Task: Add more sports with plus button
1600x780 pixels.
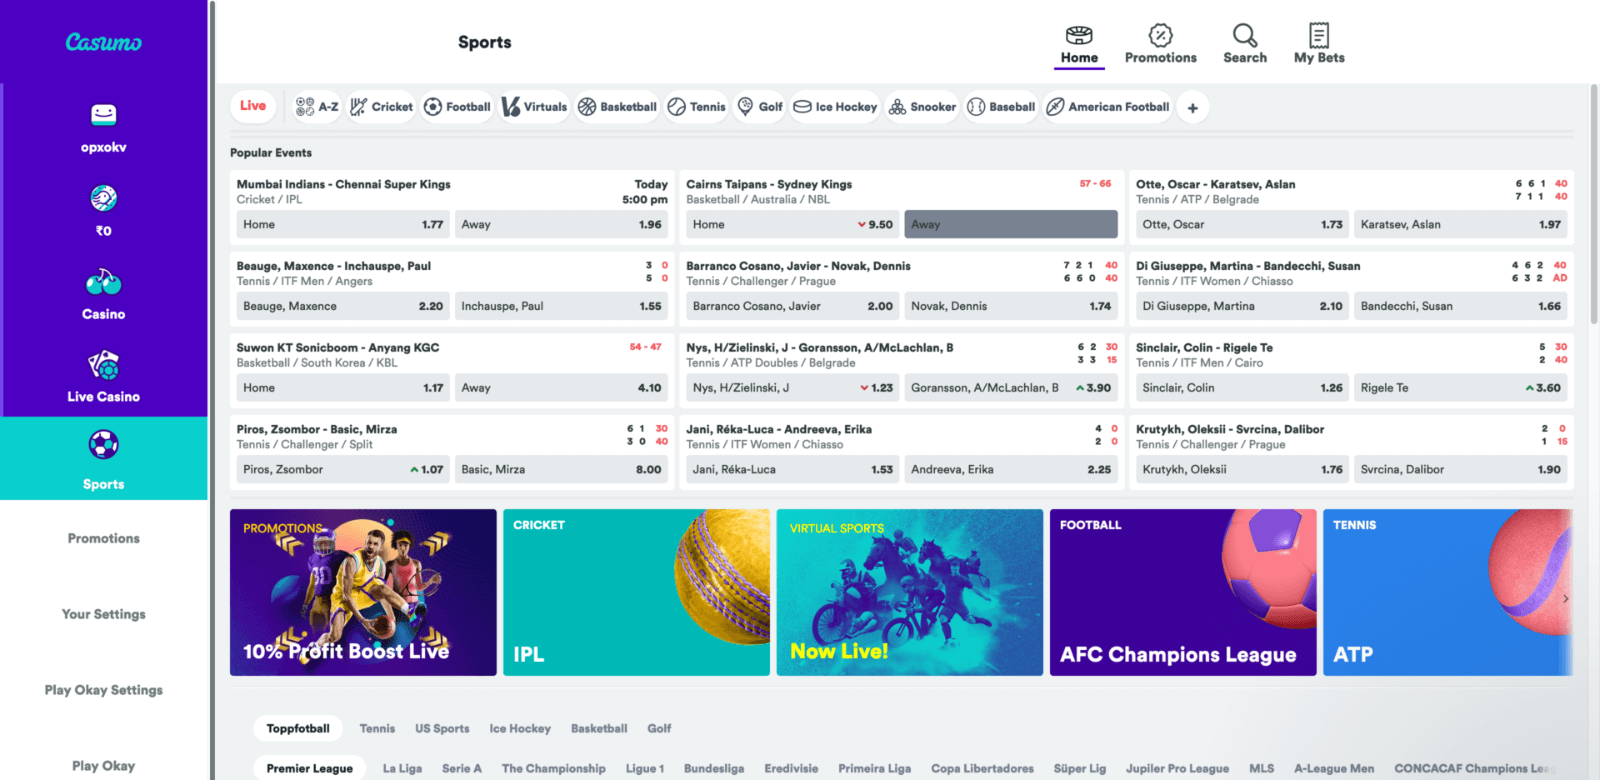Action: pos(1192,107)
